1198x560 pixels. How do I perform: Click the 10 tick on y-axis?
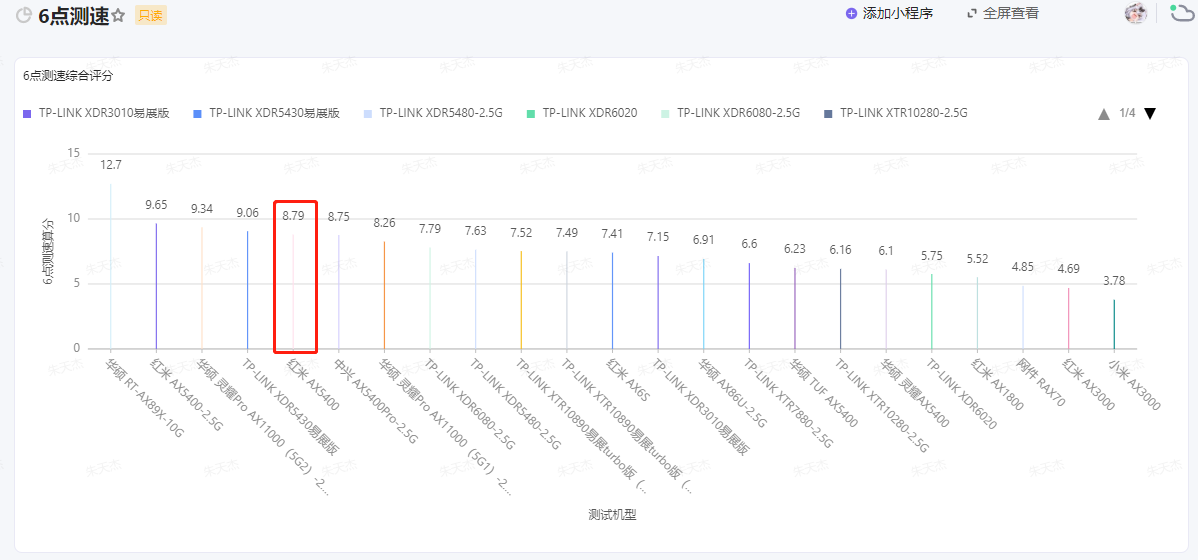[73, 218]
